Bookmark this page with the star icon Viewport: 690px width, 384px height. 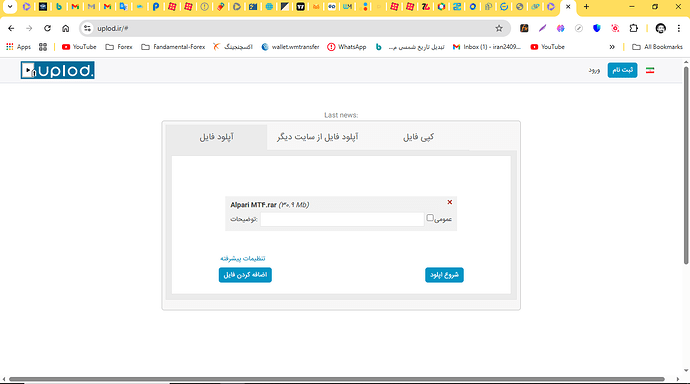pyautogui.click(x=499, y=28)
